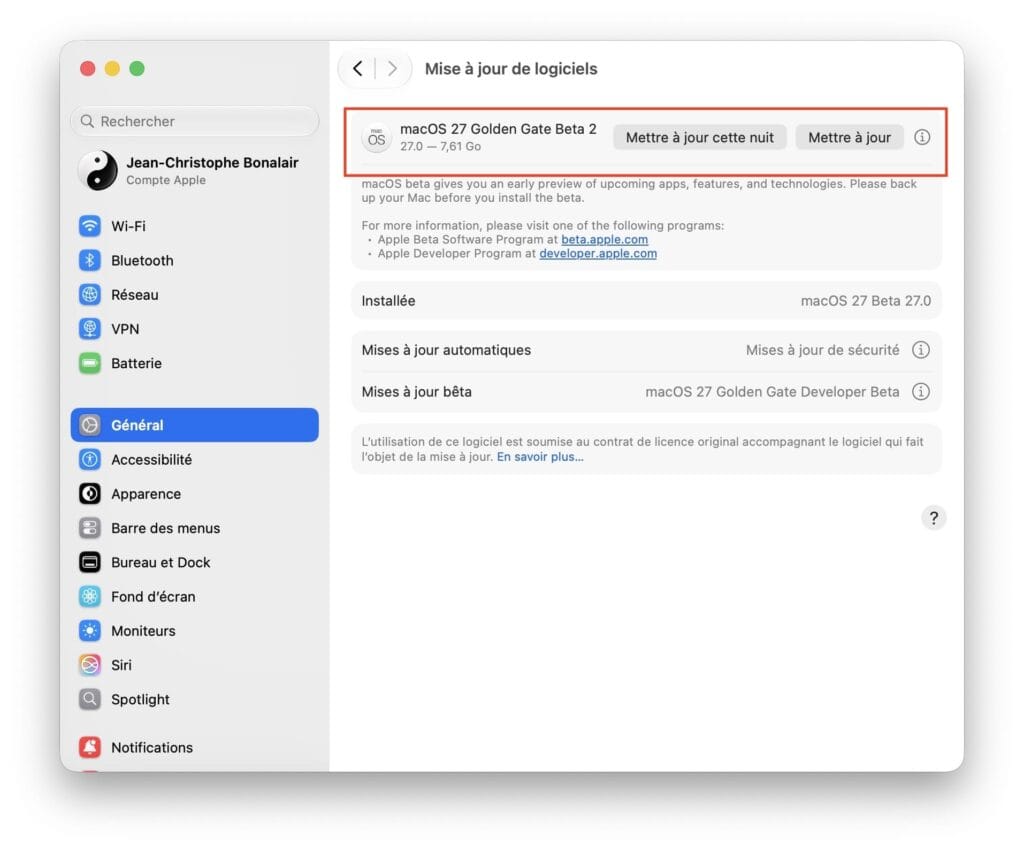Click the yin-yang account avatar
Screen dimensions: 1024x851
pyautogui.click(x=98, y=170)
